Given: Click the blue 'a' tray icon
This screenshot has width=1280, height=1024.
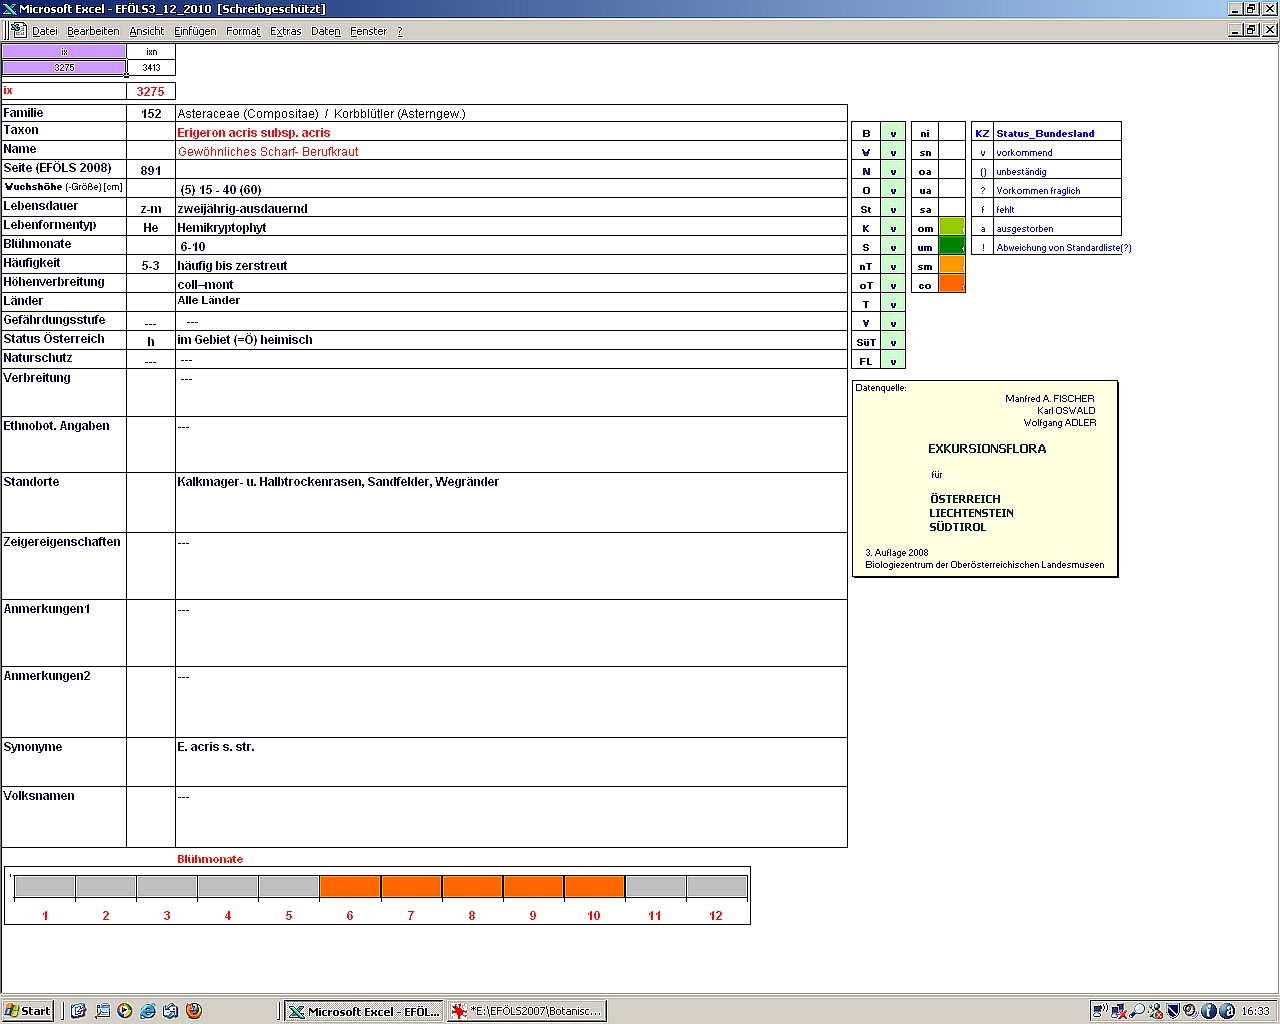Looking at the screenshot, I should pyautogui.click(x=1226, y=1011).
